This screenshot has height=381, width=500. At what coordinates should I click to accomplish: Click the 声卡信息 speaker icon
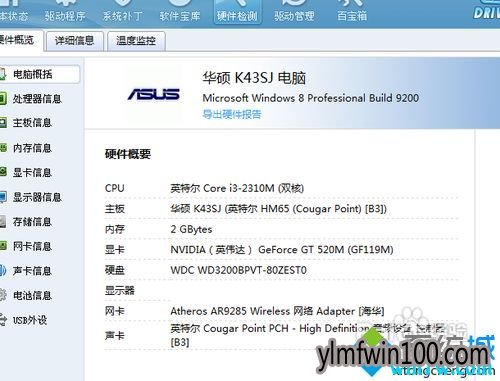(x=3, y=271)
